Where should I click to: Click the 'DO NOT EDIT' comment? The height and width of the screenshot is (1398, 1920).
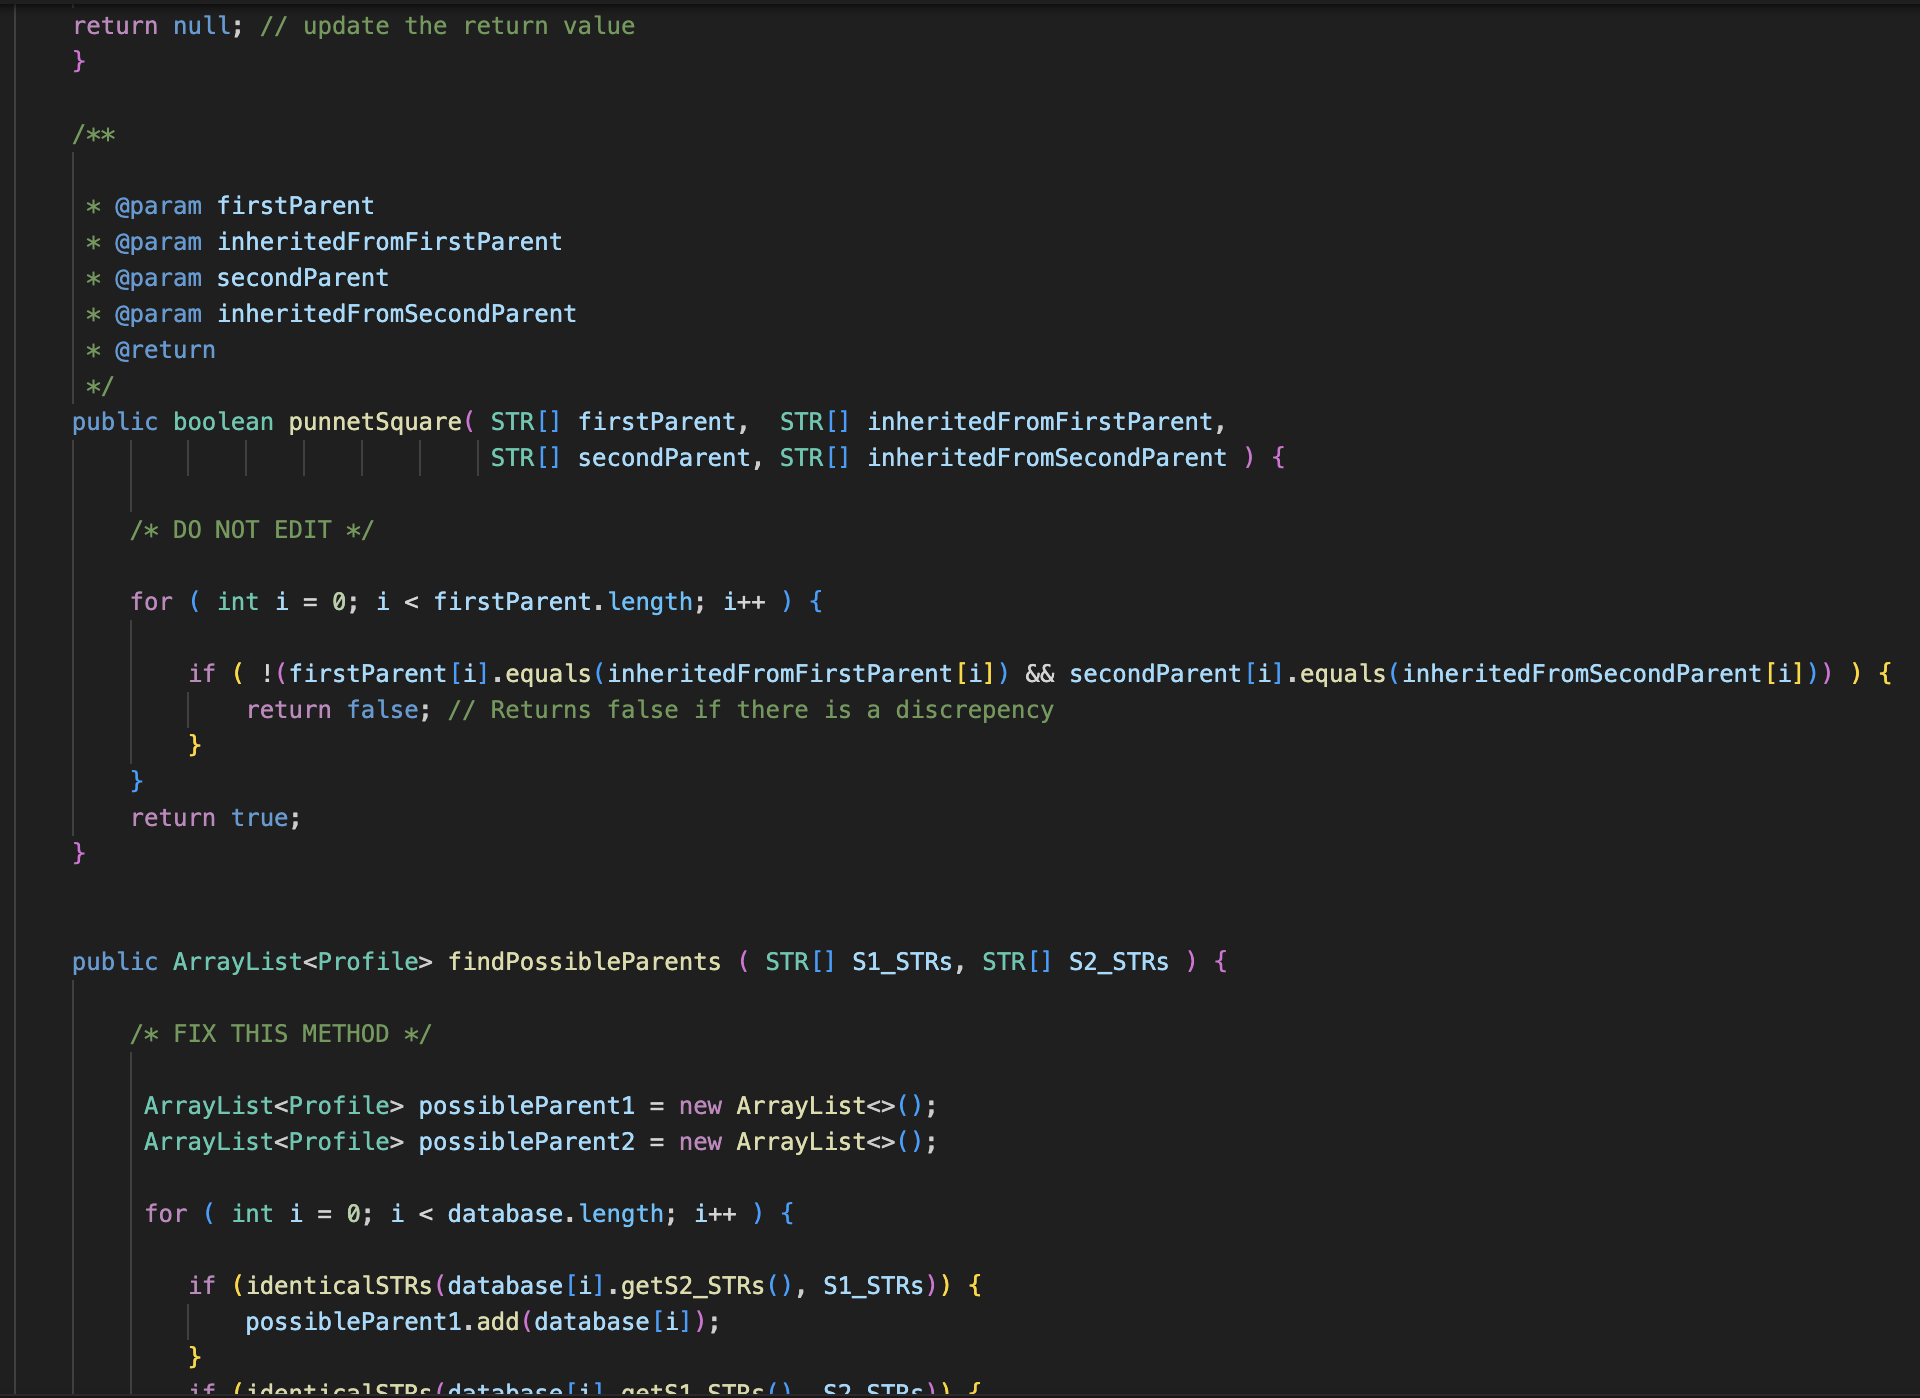pyautogui.click(x=251, y=530)
